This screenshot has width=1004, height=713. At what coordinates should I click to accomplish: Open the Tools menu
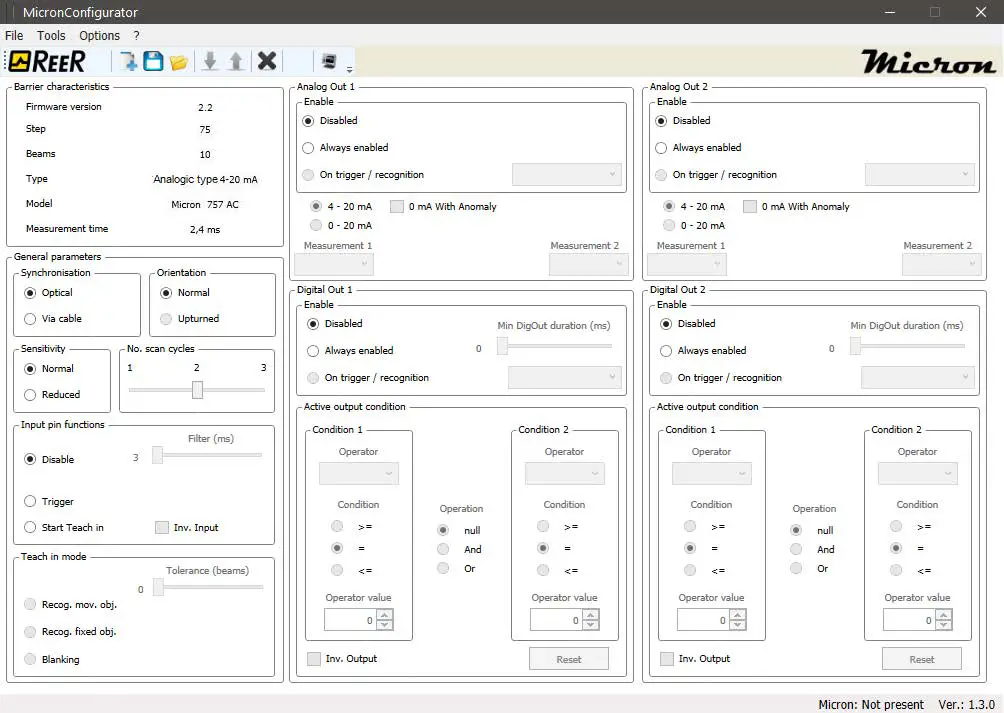coord(51,35)
